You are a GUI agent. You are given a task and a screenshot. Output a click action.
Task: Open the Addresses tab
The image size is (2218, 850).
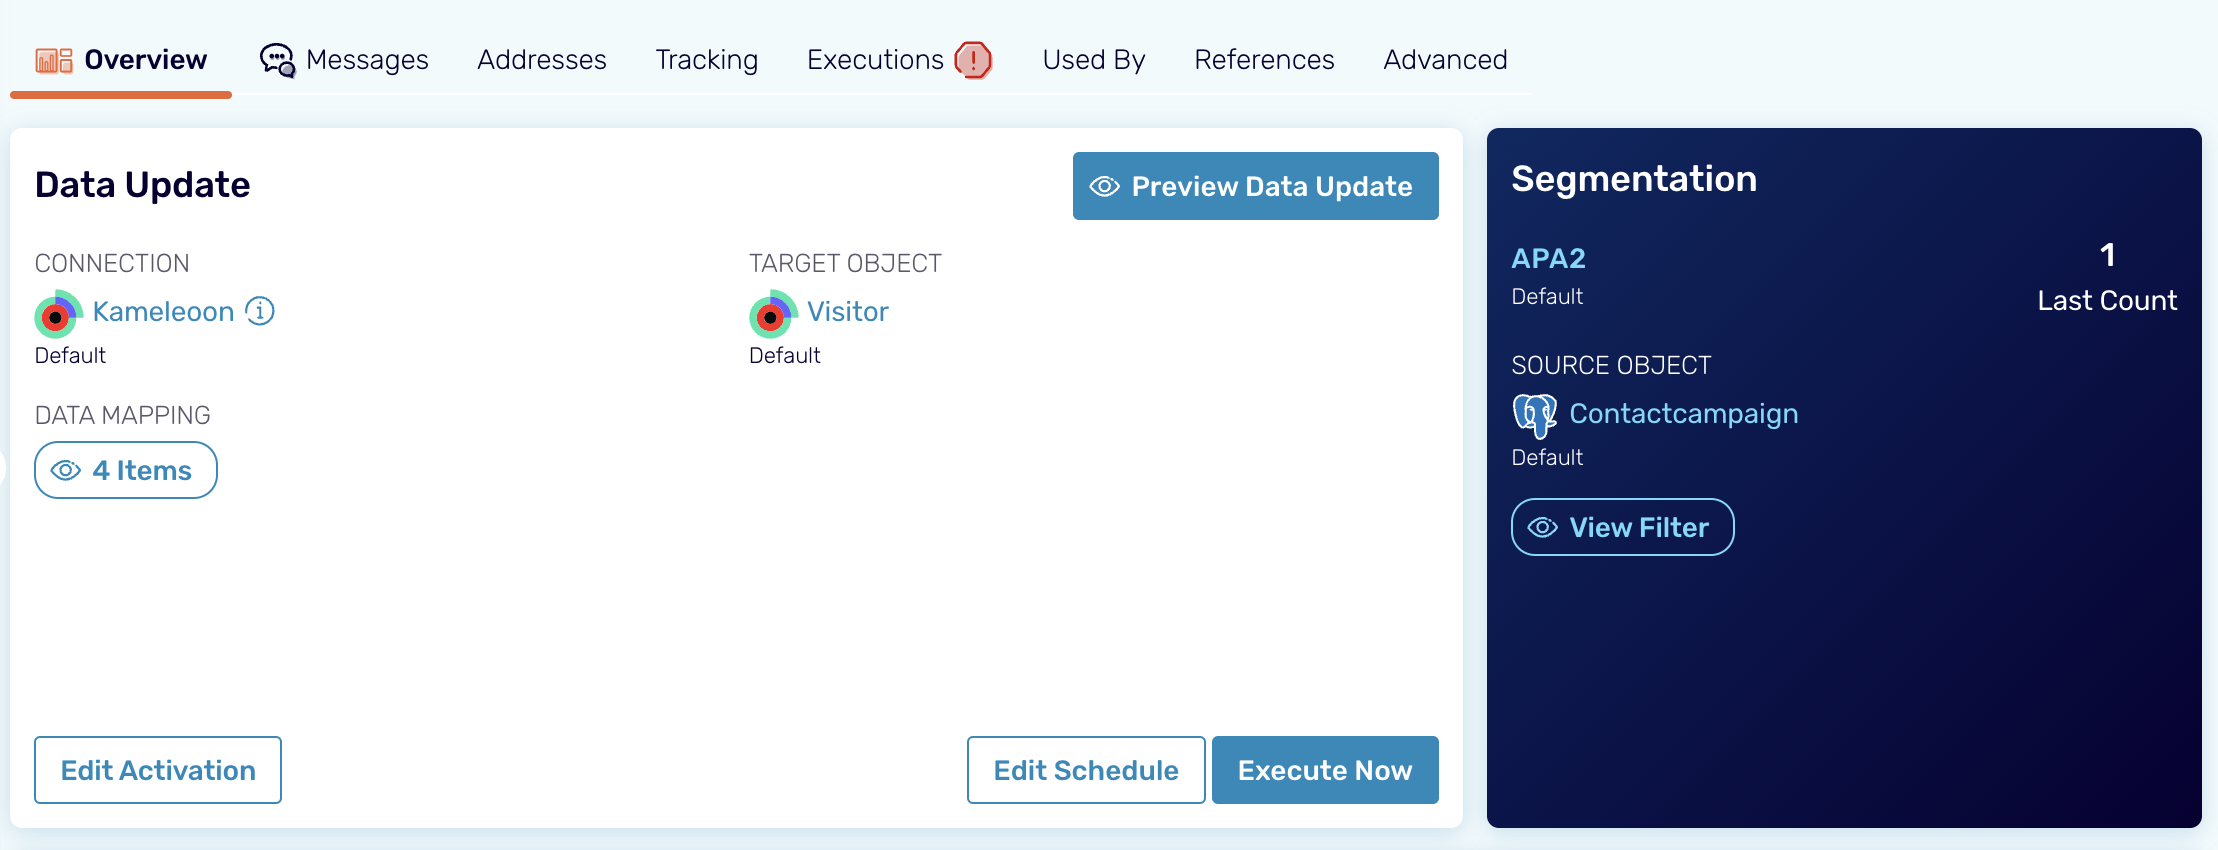point(541,60)
